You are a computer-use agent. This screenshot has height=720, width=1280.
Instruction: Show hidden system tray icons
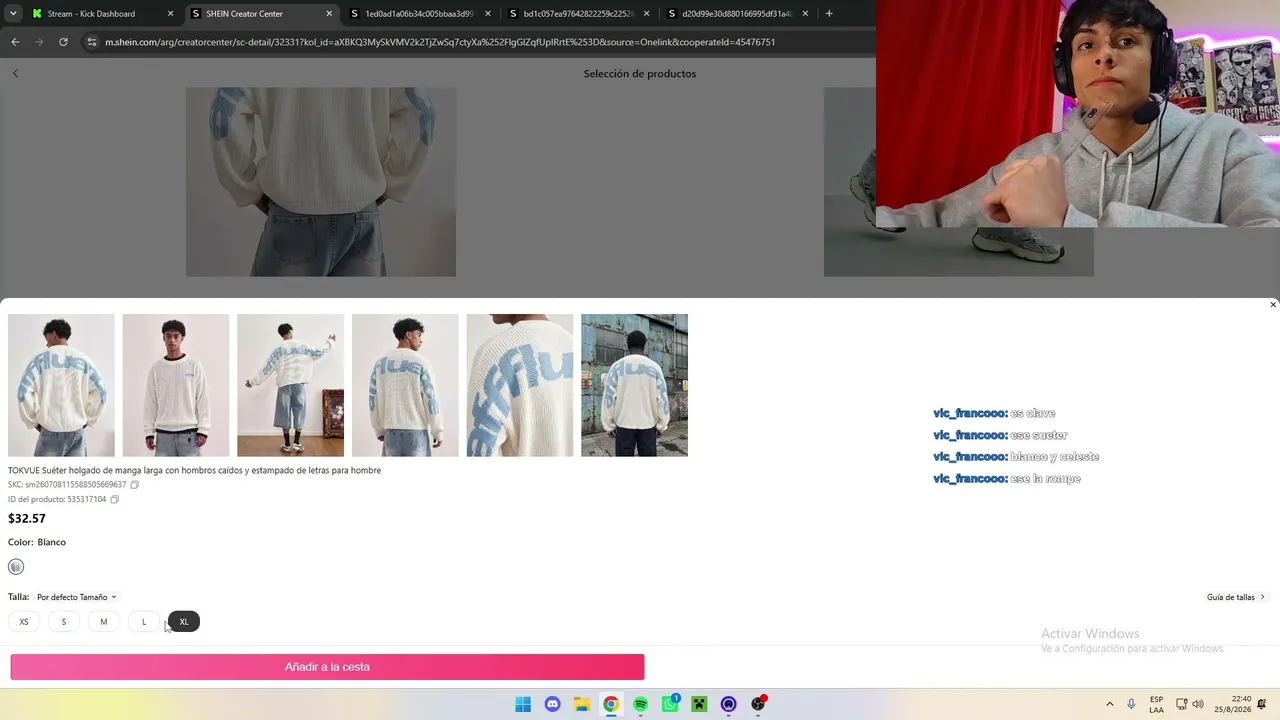click(x=1109, y=704)
